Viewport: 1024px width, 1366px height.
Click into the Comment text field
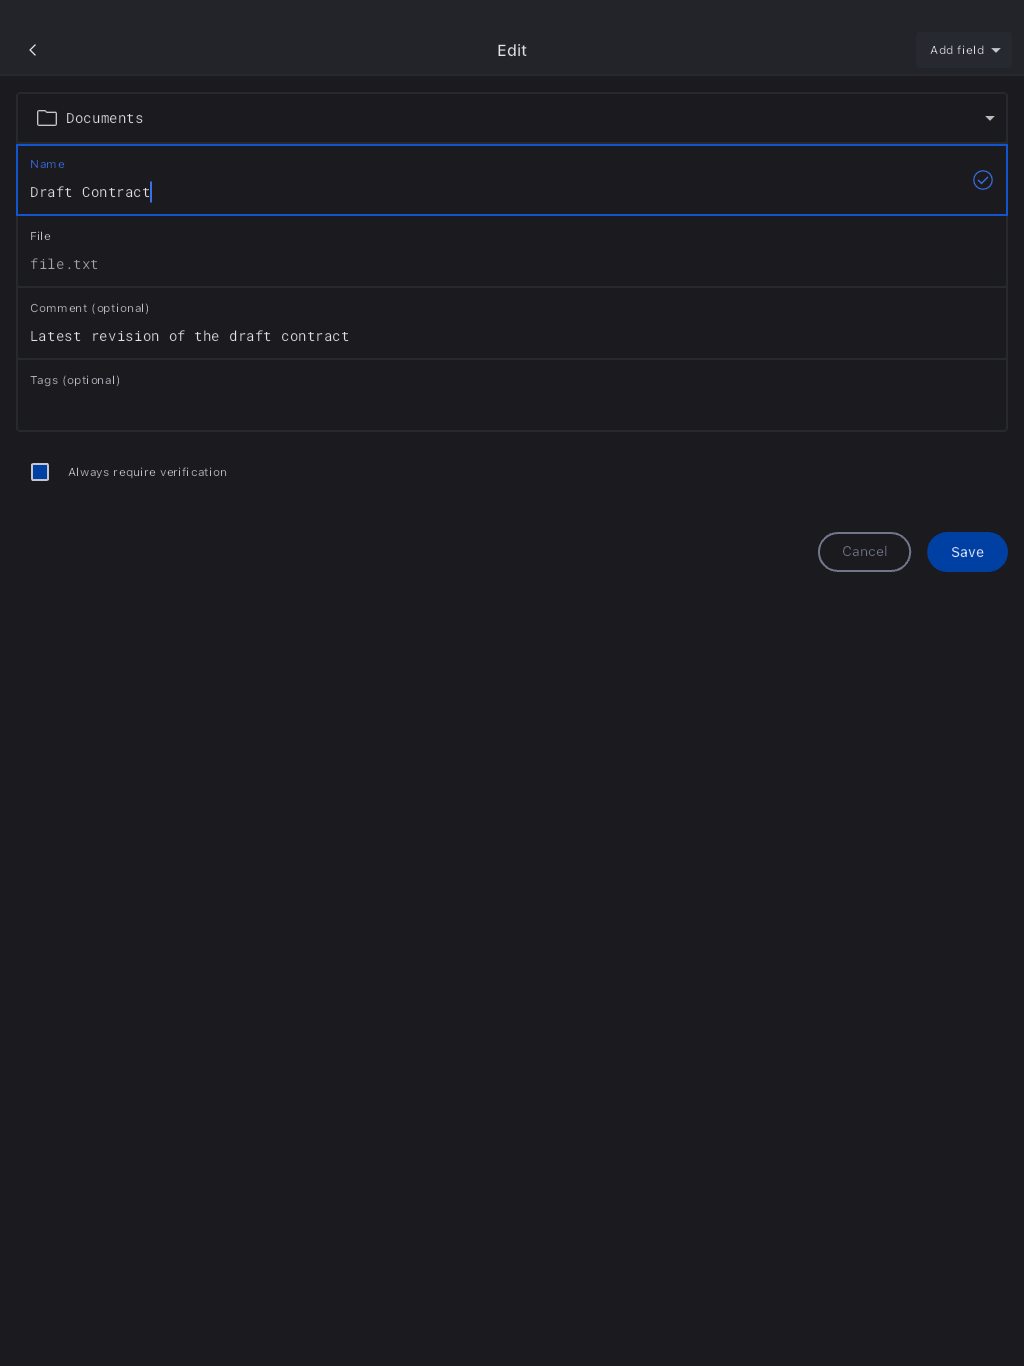point(500,336)
